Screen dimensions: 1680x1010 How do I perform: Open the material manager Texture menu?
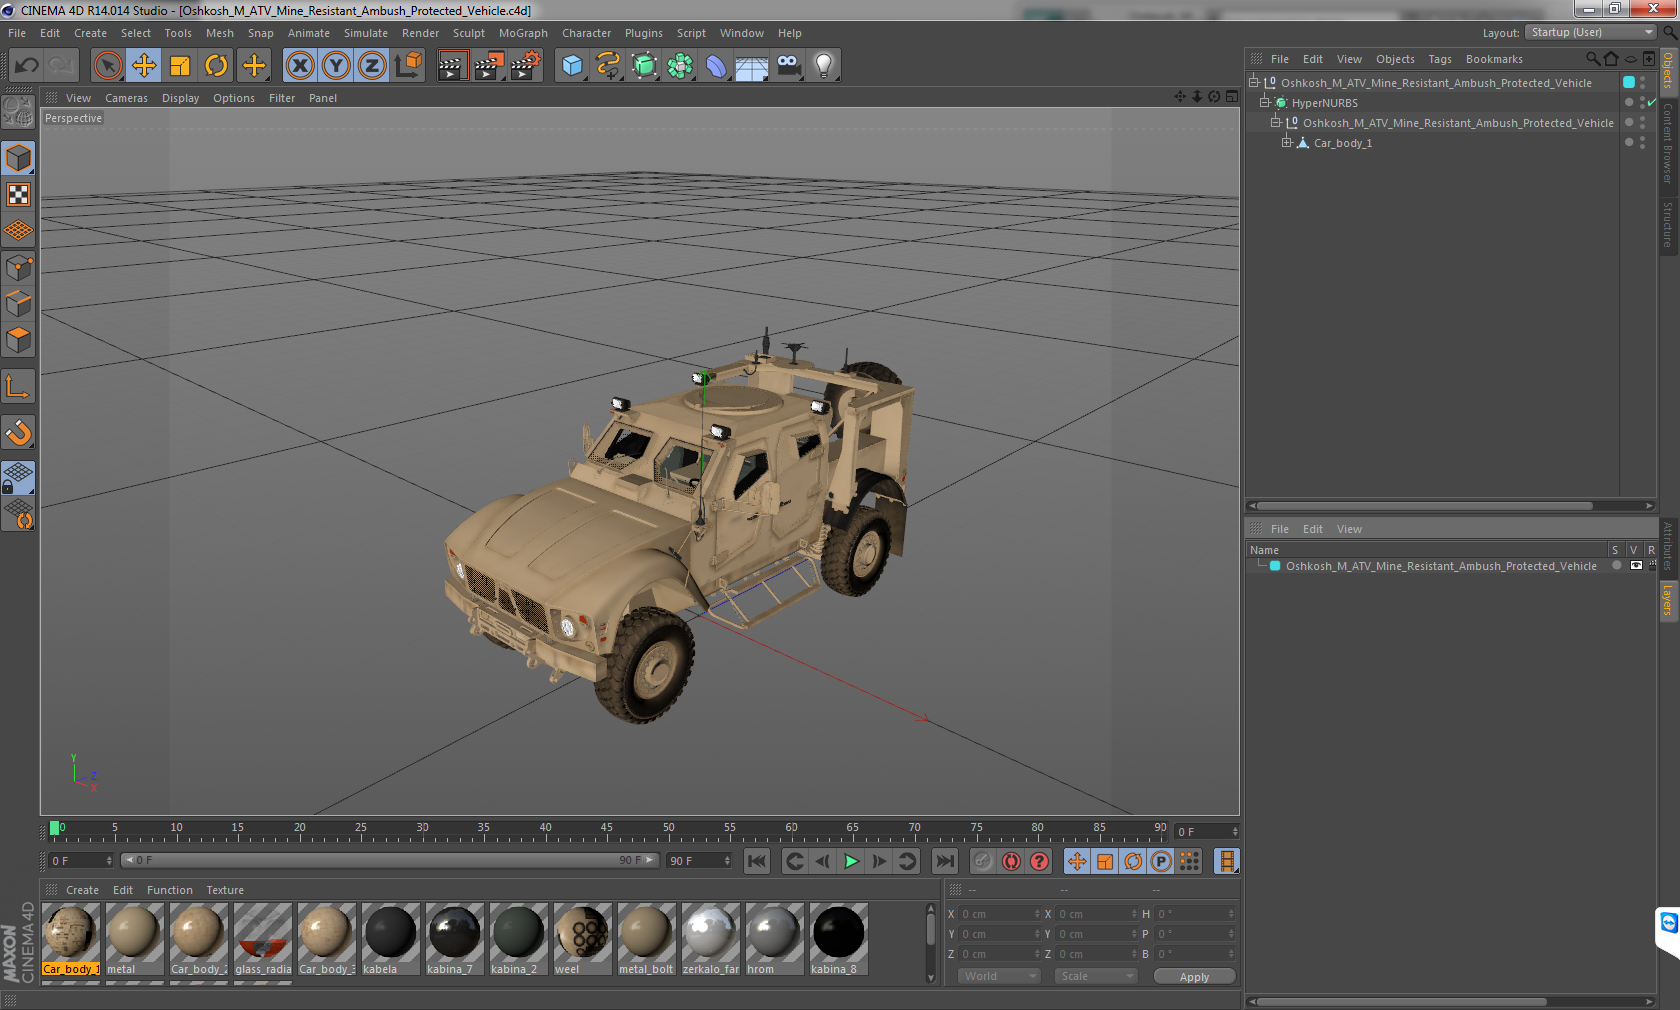coord(225,890)
